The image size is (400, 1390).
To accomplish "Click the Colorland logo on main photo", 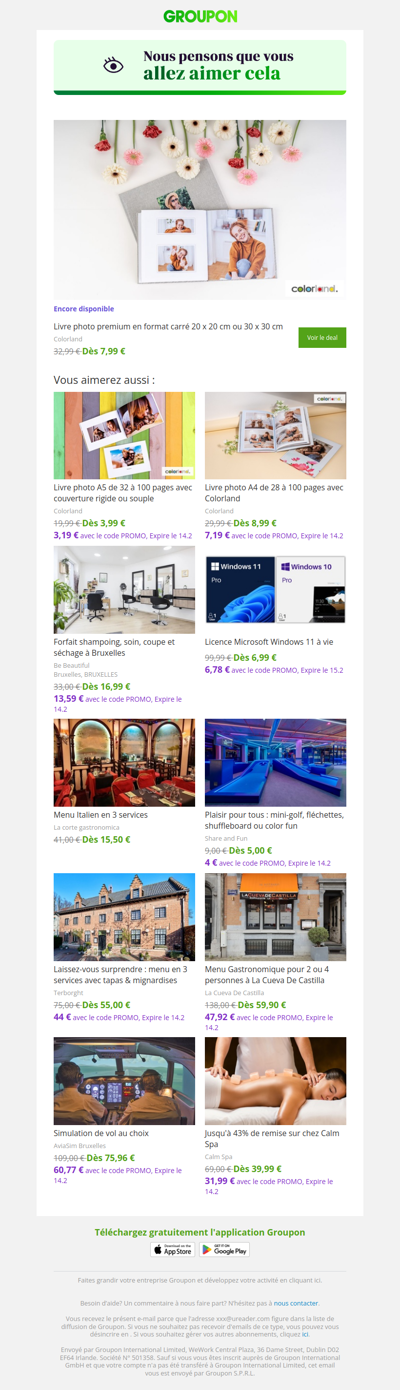I will [315, 289].
